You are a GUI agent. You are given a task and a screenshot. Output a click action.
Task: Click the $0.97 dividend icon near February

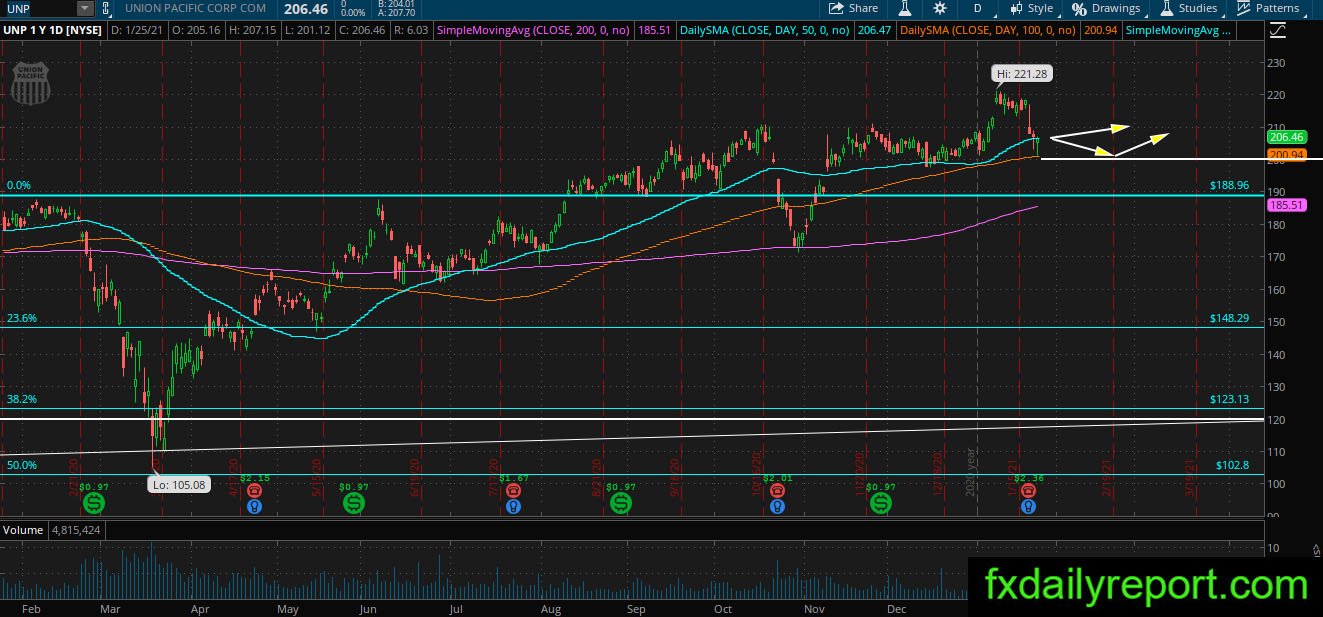[x=93, y=503]
